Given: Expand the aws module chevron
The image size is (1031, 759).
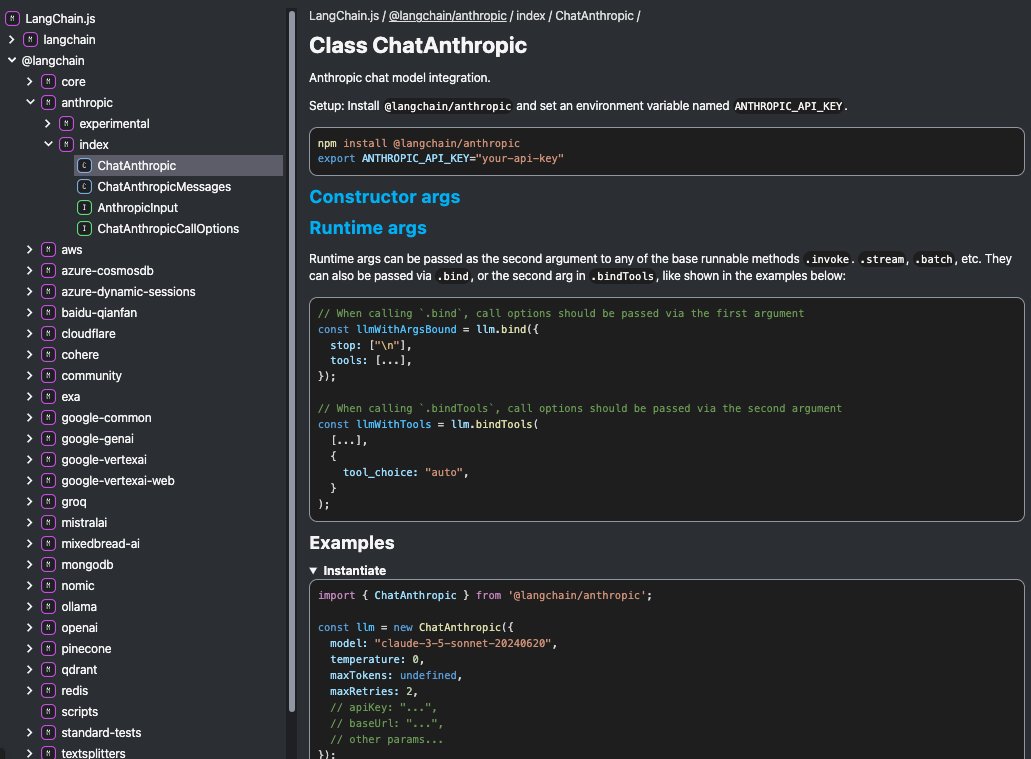Looking at the screenshot, I should coord(28,249).
